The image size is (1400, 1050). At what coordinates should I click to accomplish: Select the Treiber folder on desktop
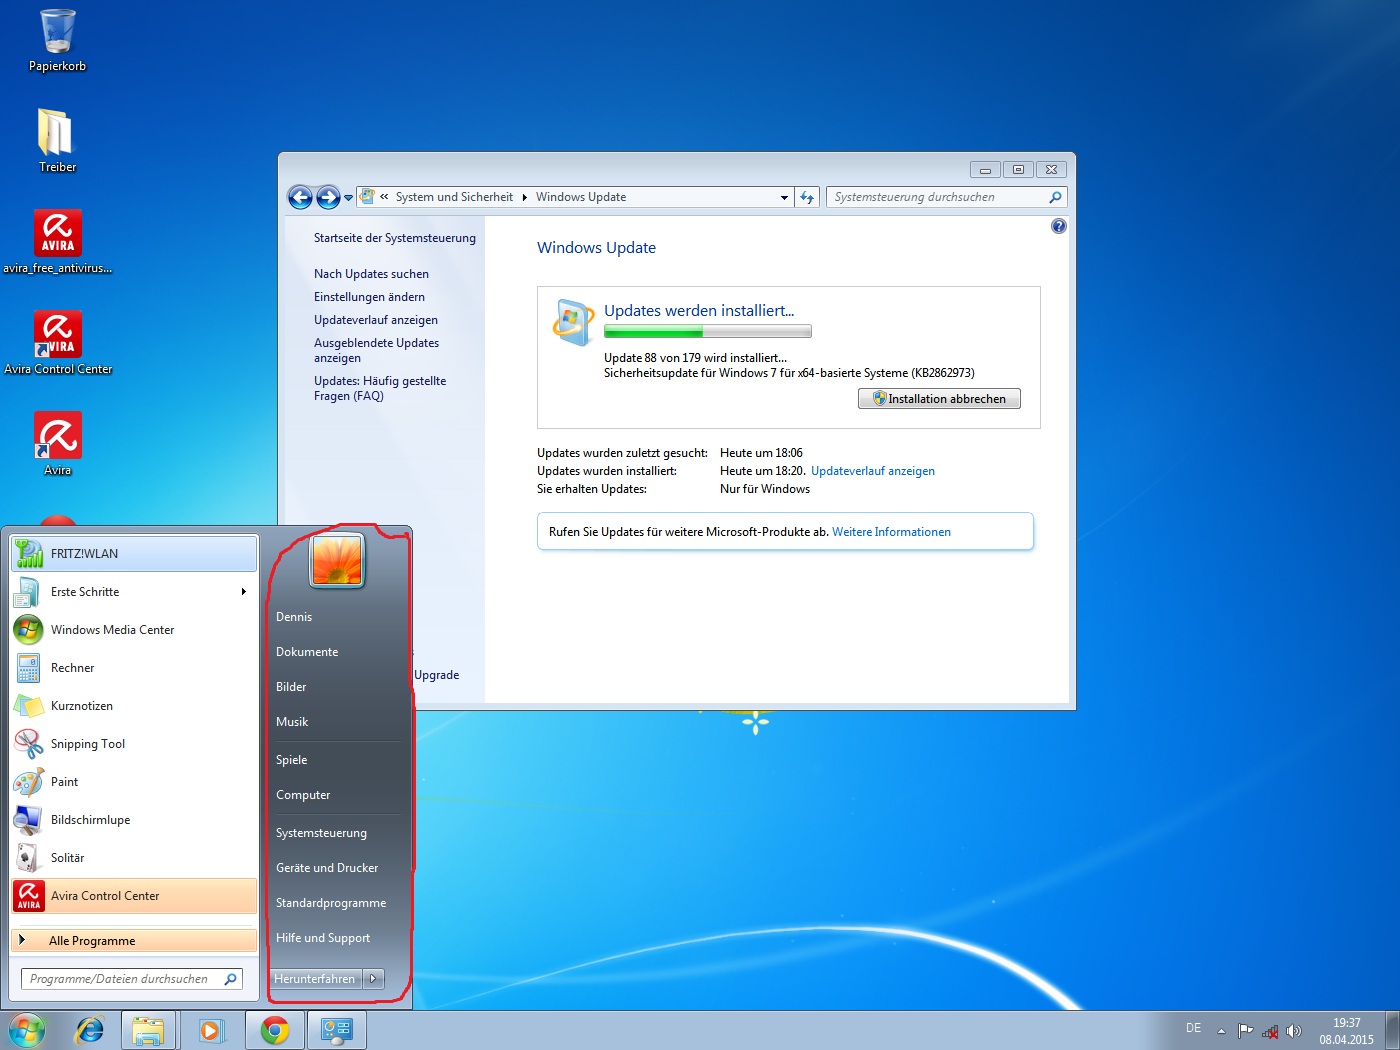(x=57, y=140)
